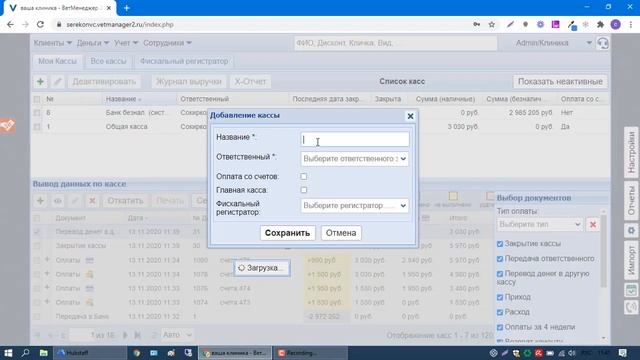Image resolution: width=640 pixels, height=360 pixels.
Task: Uncheck the Перевод денег в другую кассу filter
Action: tap(500, 274)
